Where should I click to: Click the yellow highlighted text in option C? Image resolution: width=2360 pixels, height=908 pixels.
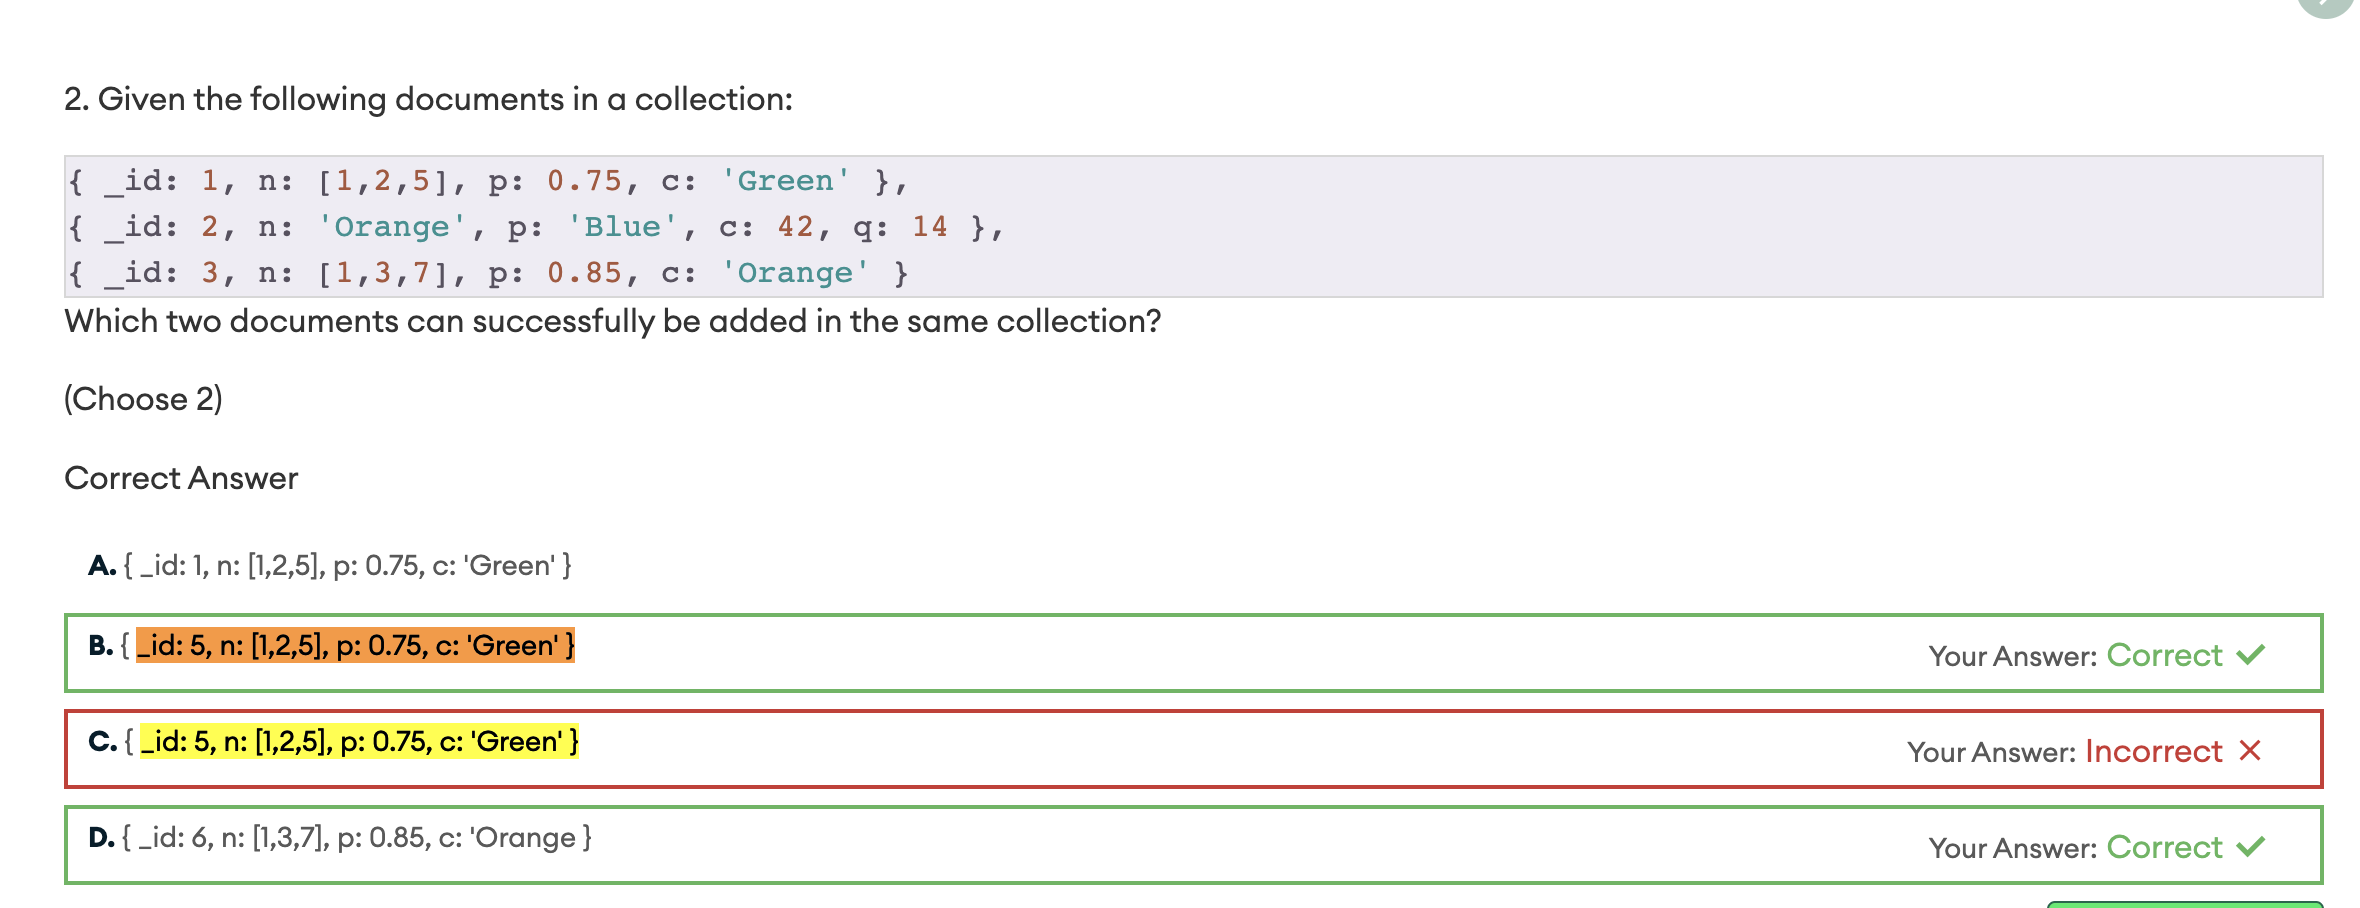coord(359,742)
